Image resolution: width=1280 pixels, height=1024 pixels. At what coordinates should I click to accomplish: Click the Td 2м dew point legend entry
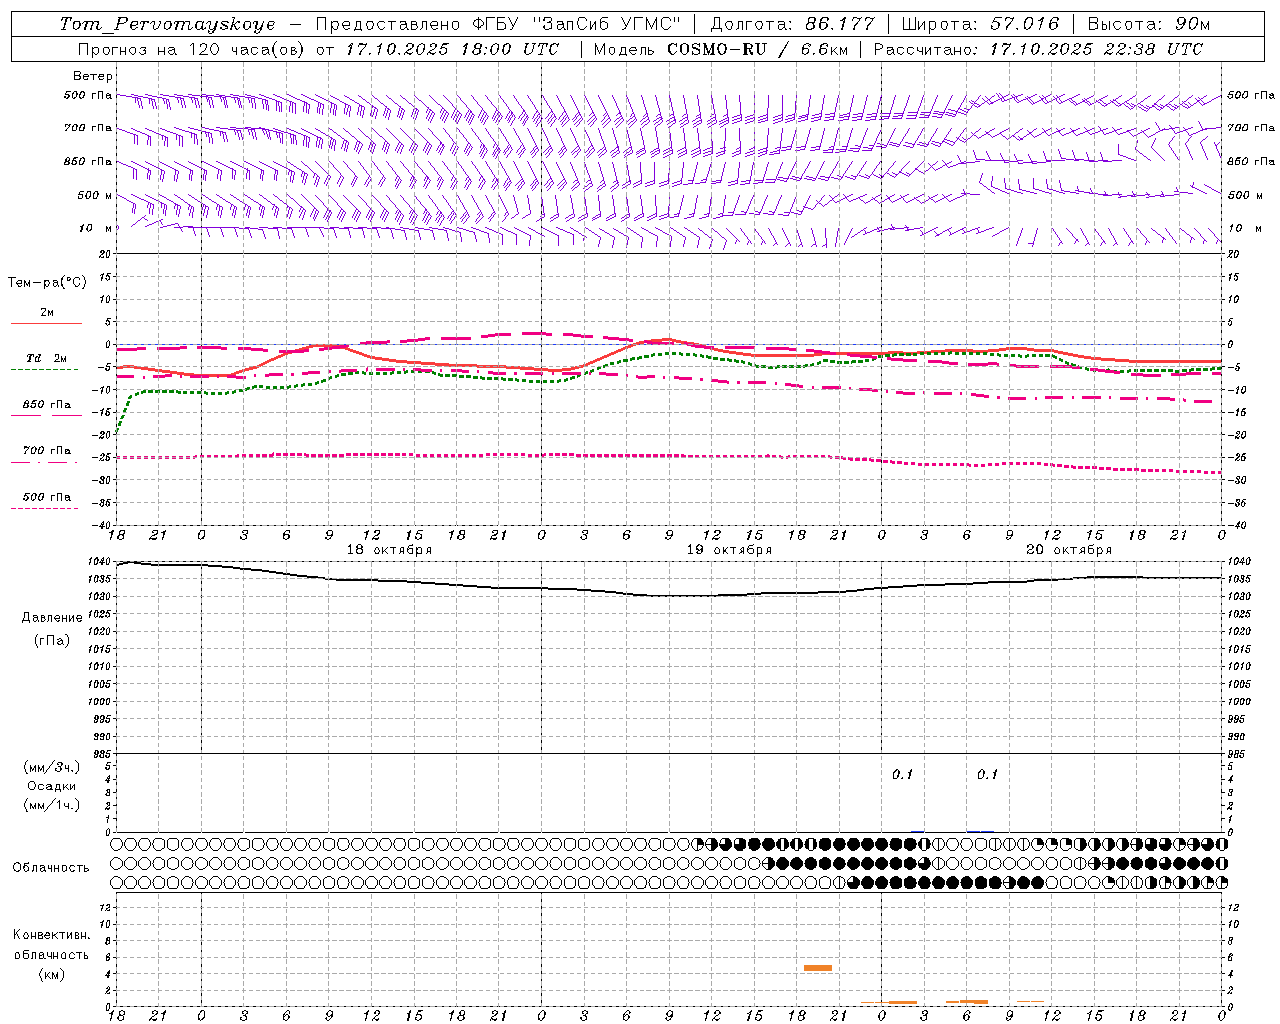(47, 358)
